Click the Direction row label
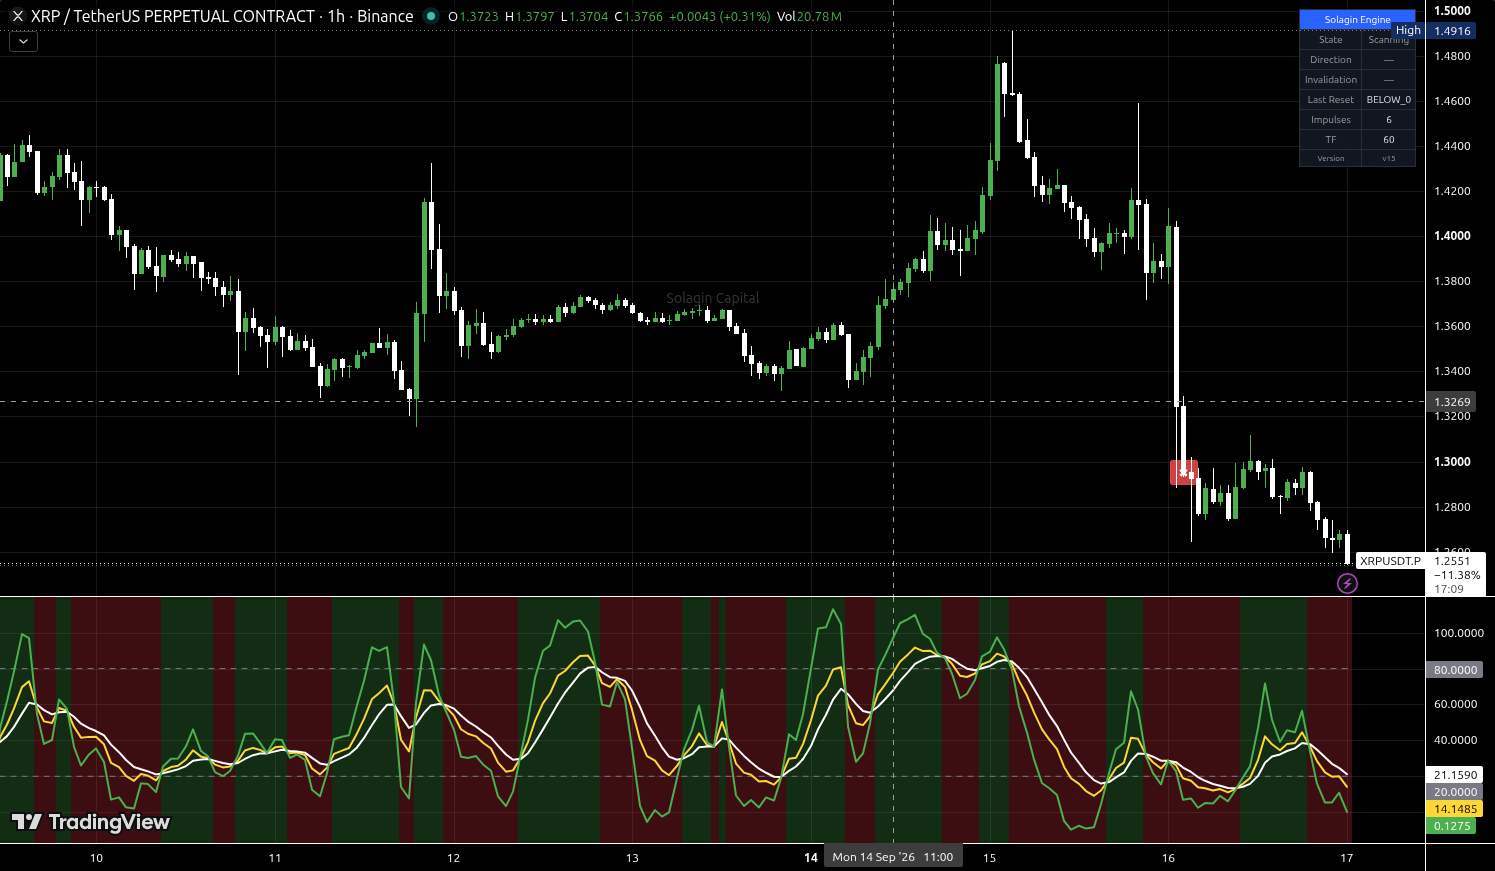This screenshot has height=871, width=1495. coord(1330,60)
